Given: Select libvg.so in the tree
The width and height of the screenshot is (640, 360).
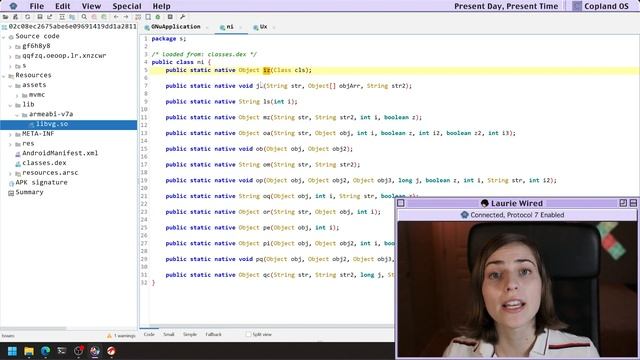Looking at the screenshot, I should coord(68,124).
